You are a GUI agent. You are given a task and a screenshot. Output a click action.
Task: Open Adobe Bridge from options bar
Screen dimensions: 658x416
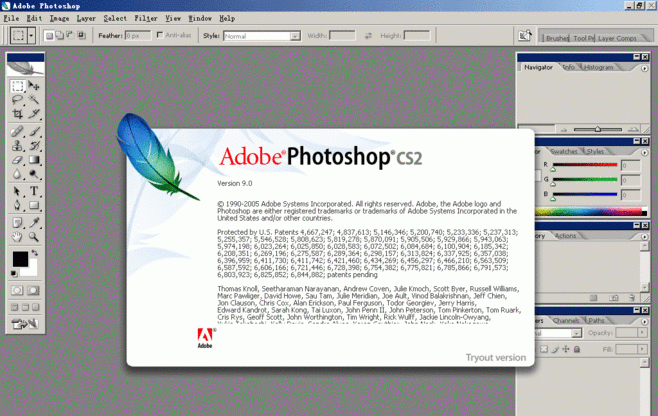click(525, 36)
